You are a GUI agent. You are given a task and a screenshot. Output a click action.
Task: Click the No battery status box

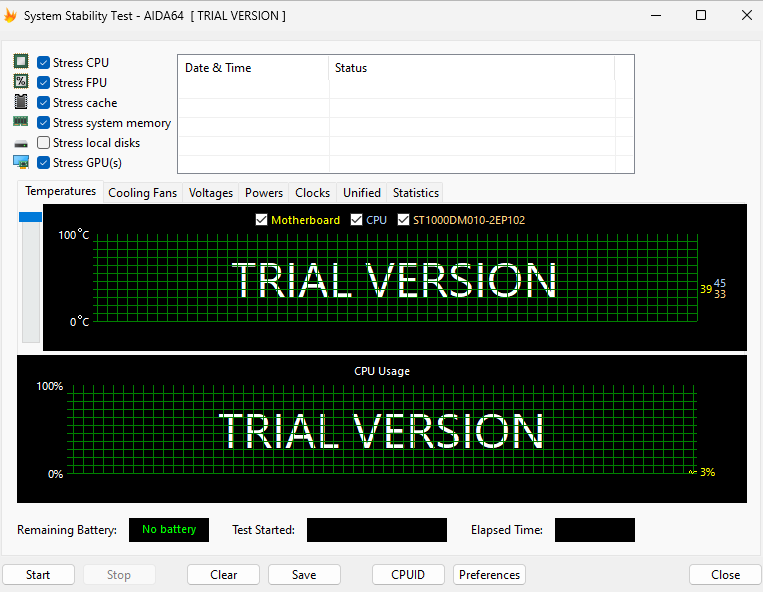[x=169, y=530]
